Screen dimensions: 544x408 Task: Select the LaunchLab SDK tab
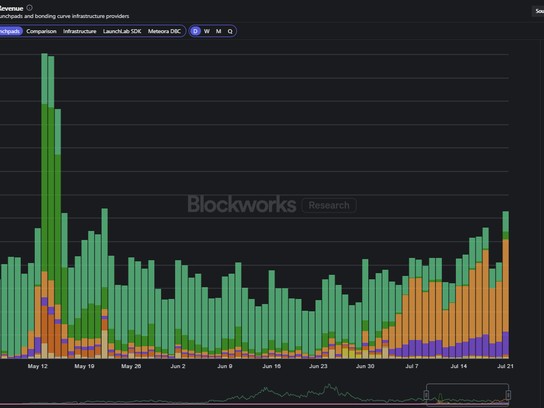click(x=122, y=31)
